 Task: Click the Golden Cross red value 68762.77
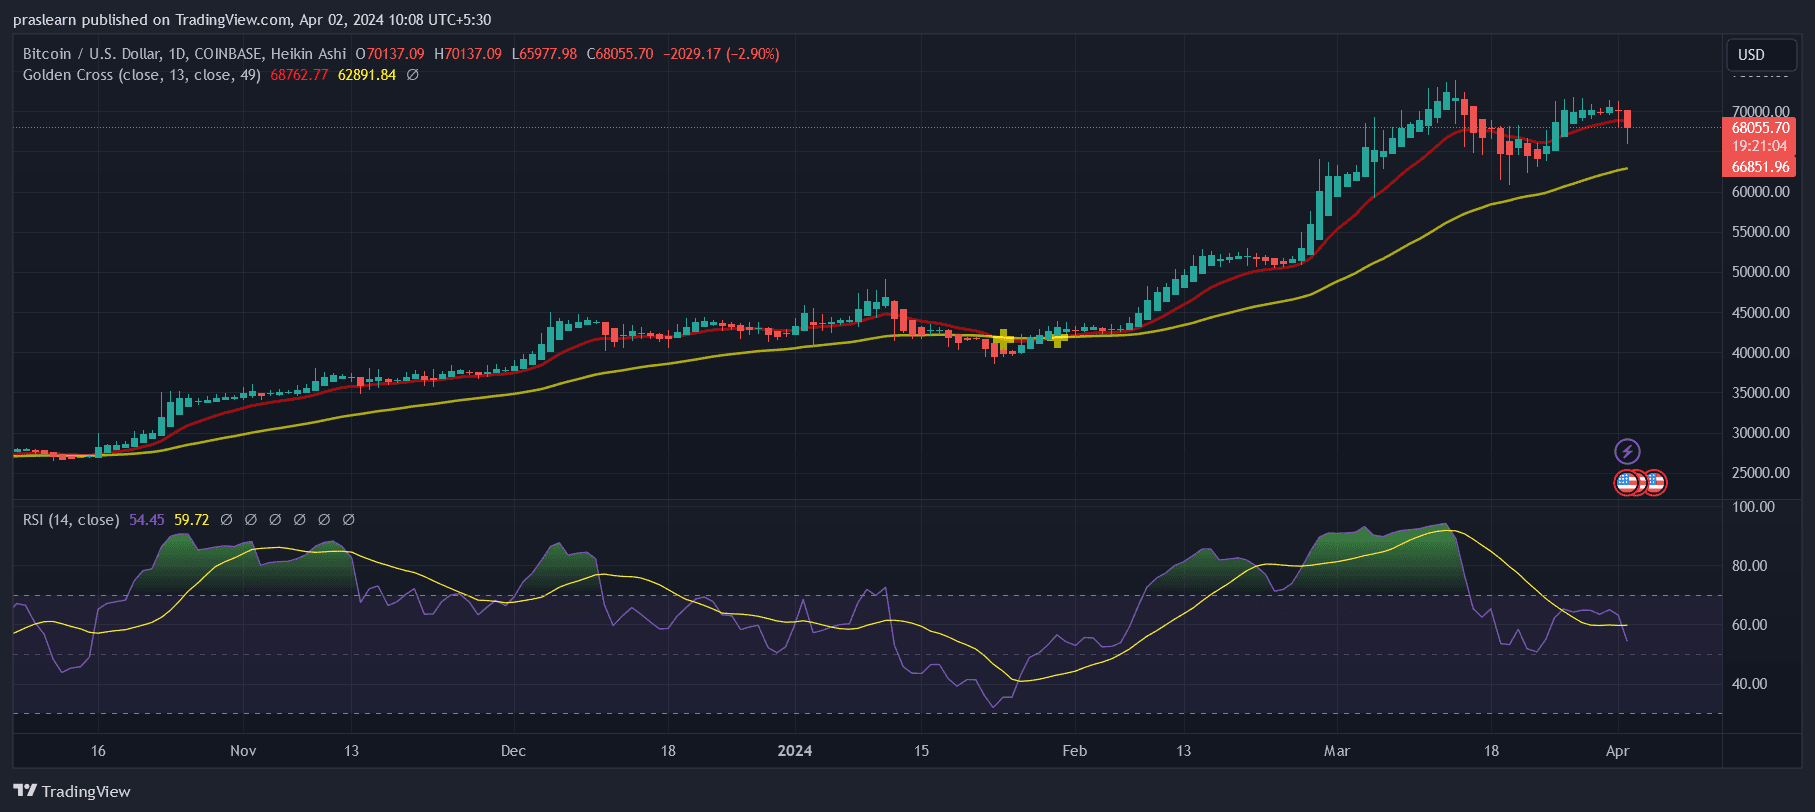tap(299, 75)
